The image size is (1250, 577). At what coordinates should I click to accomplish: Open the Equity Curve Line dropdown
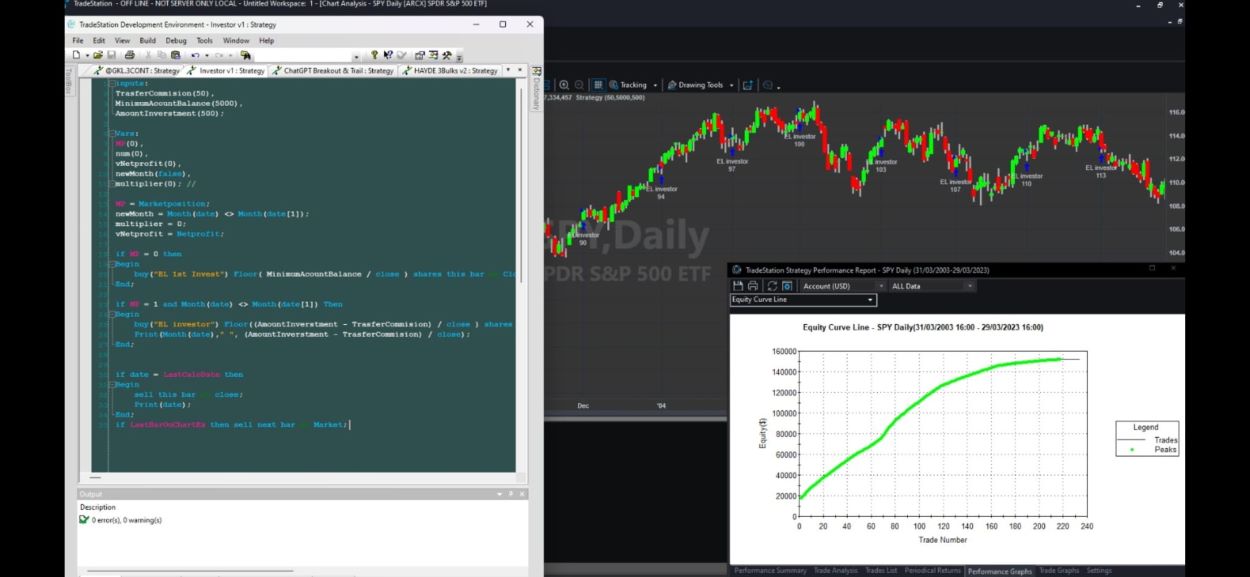pos(803,300)
